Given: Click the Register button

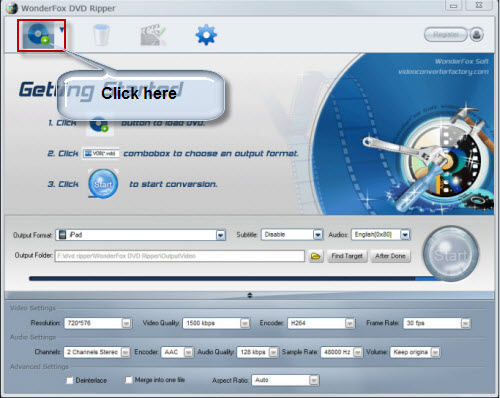Looking at the screenshot, I should (446, 34).
